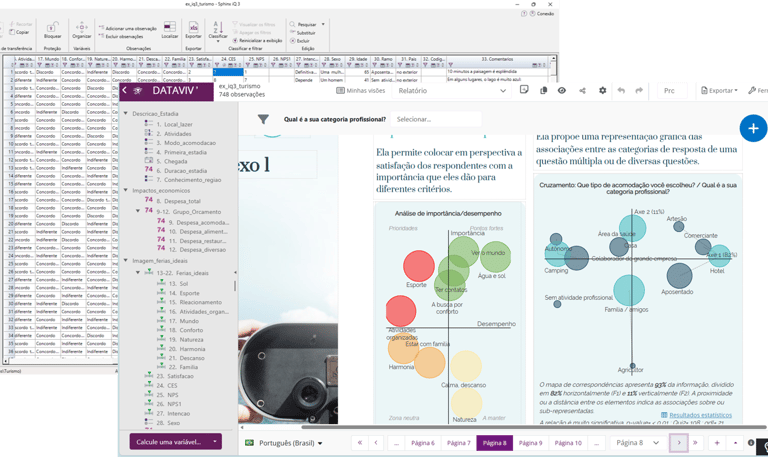Viewport: 768px width, 457px height.
Task: Collapse the Imagem_ferias_ideais tree group
Action: [x=126, y=261]
